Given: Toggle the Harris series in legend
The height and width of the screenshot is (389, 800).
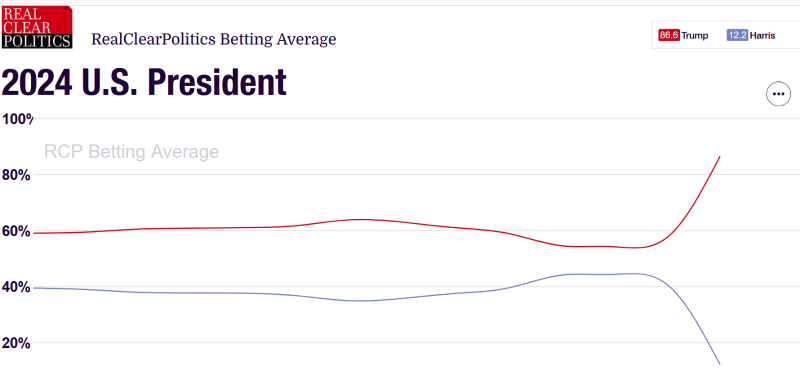Looking at the screenshot, I should pos(751,36).
